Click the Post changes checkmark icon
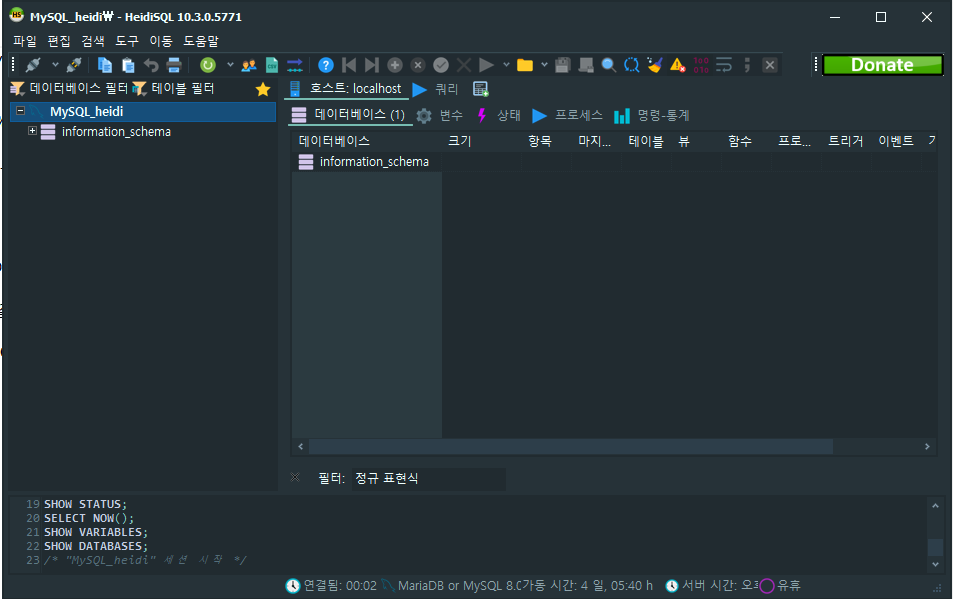 pos(441,65)
